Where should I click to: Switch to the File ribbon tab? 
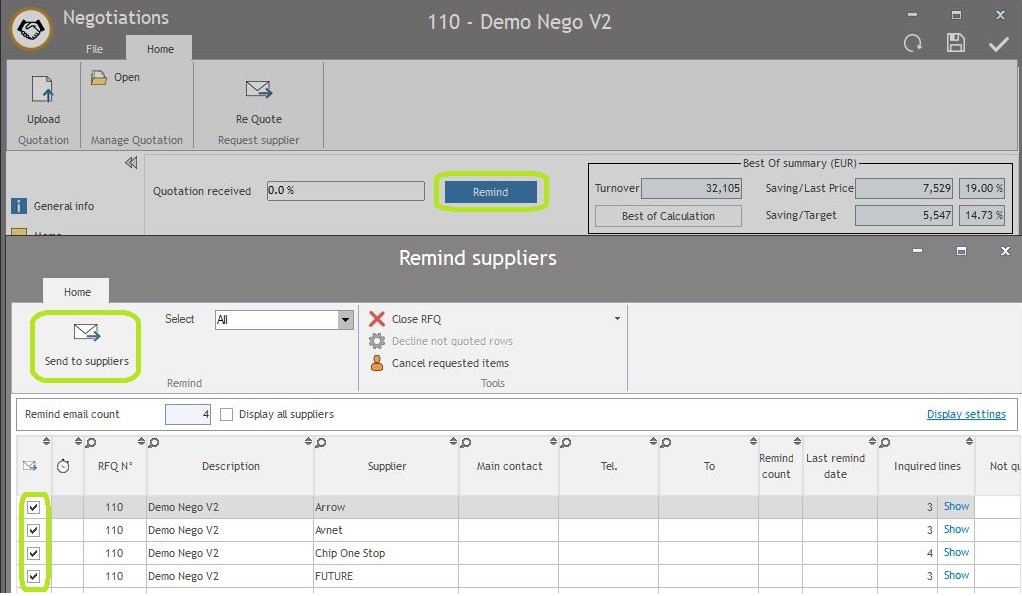coord(94,49)
